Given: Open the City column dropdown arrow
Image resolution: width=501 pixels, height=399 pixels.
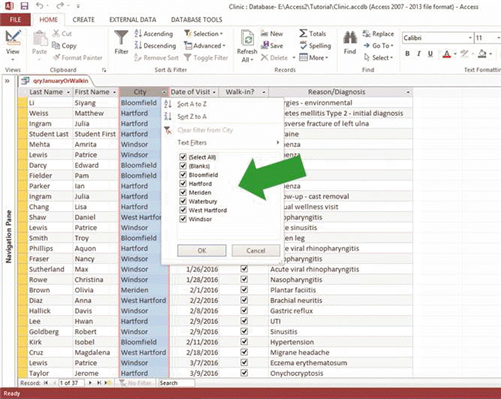Looking at the screenshot, I should coord(164,92).
